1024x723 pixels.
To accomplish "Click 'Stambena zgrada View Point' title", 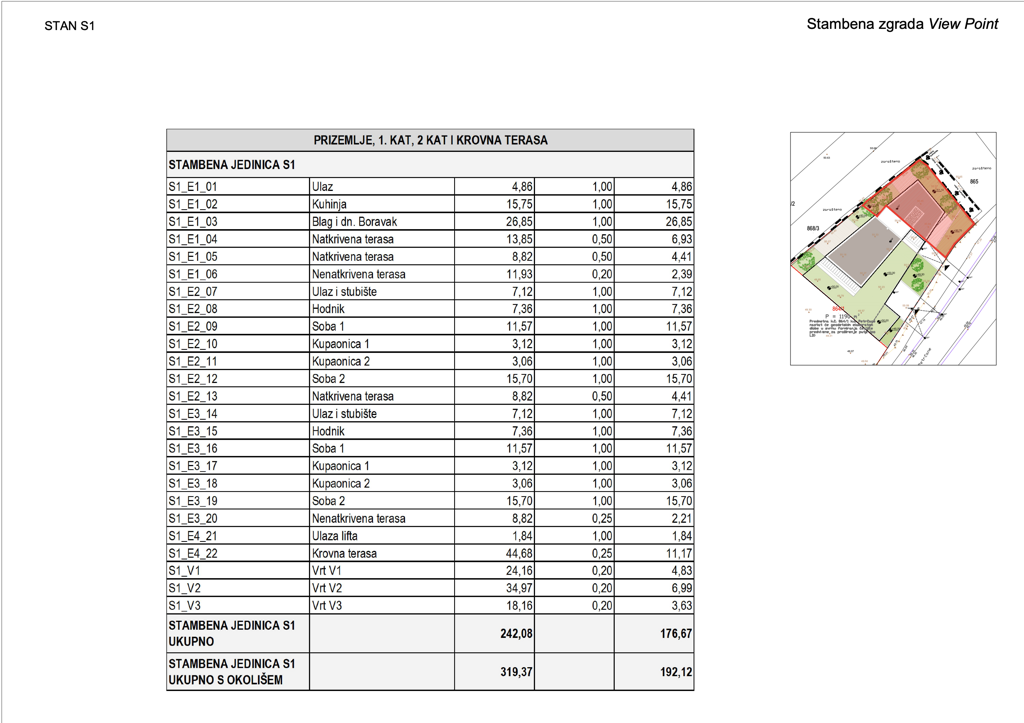I will coord(902,24).
